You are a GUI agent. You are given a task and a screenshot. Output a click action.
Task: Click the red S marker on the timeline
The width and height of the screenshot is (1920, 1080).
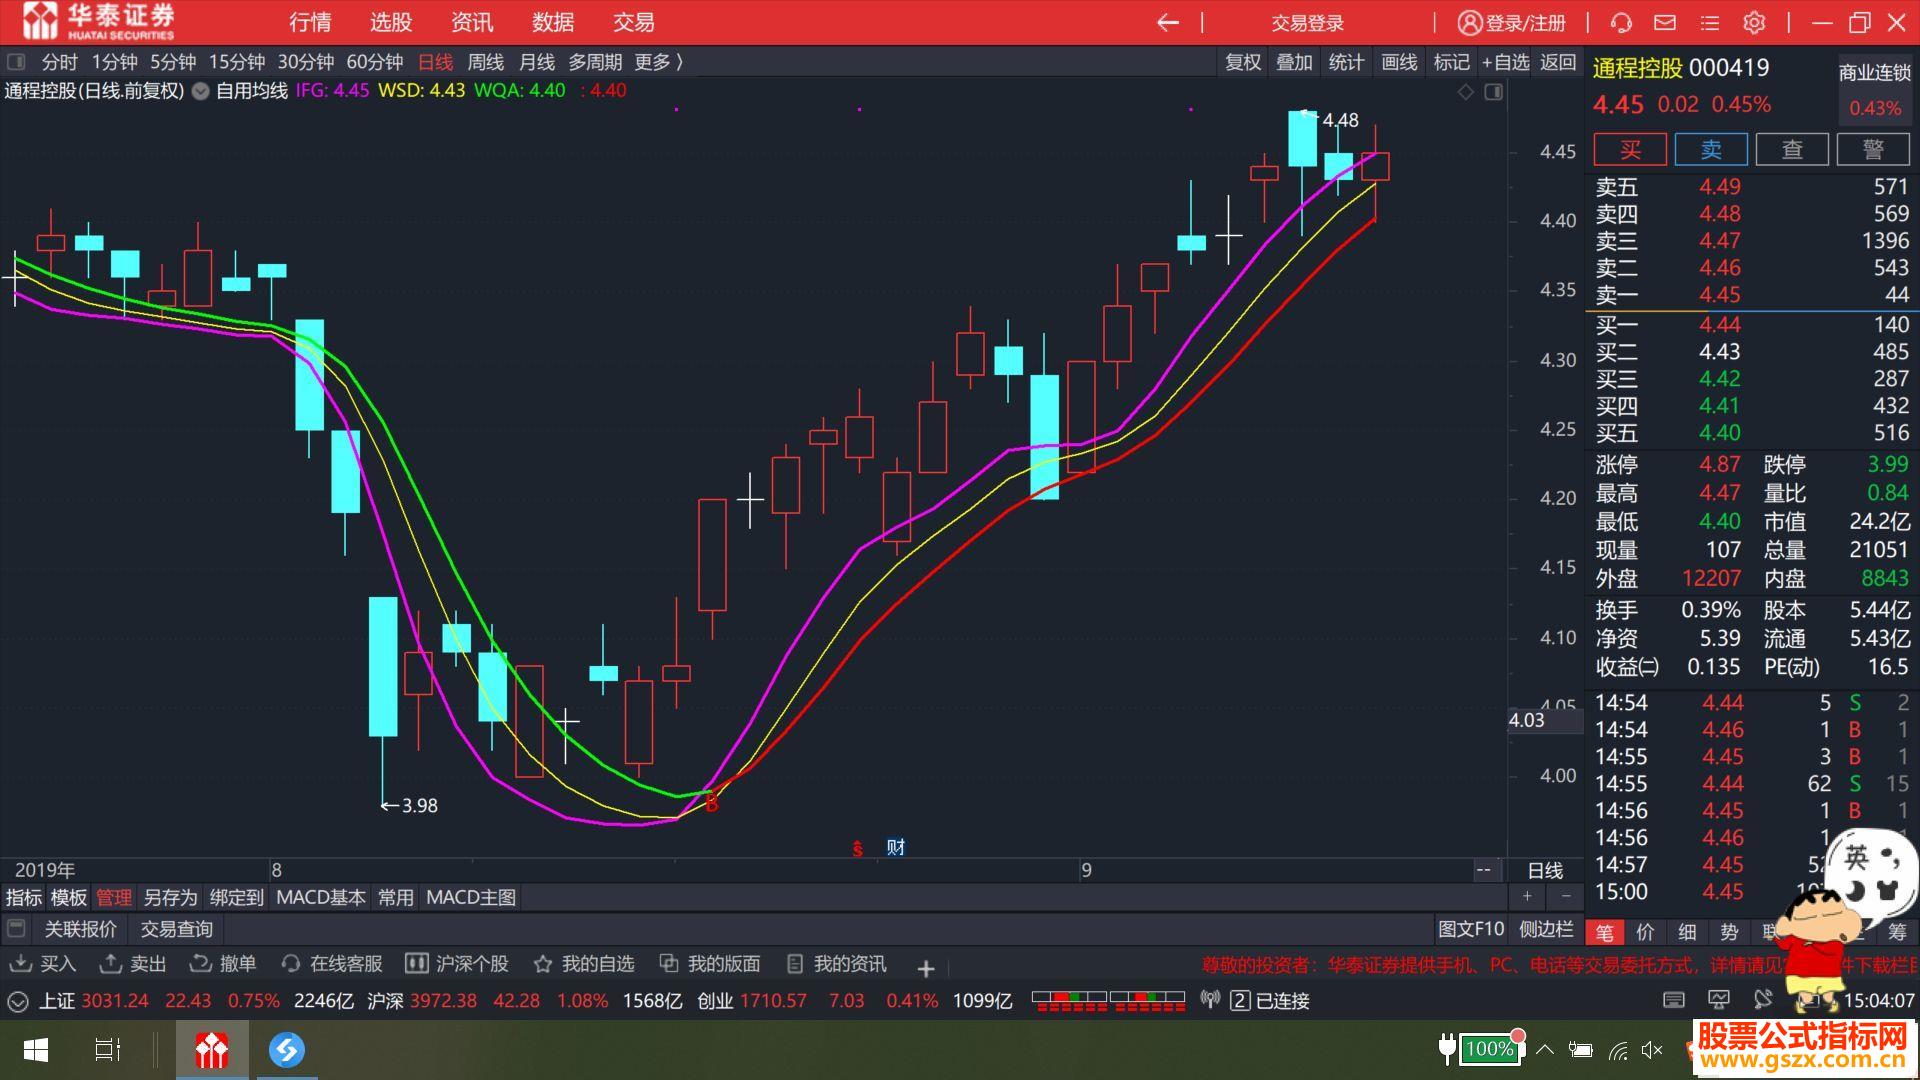[x=857, y=848]
